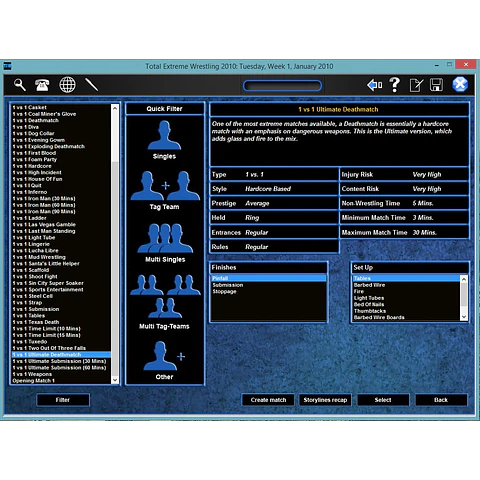This screenshot has width=480, height=480.
Task: Open the globe world icon
Action: (67, 85)
